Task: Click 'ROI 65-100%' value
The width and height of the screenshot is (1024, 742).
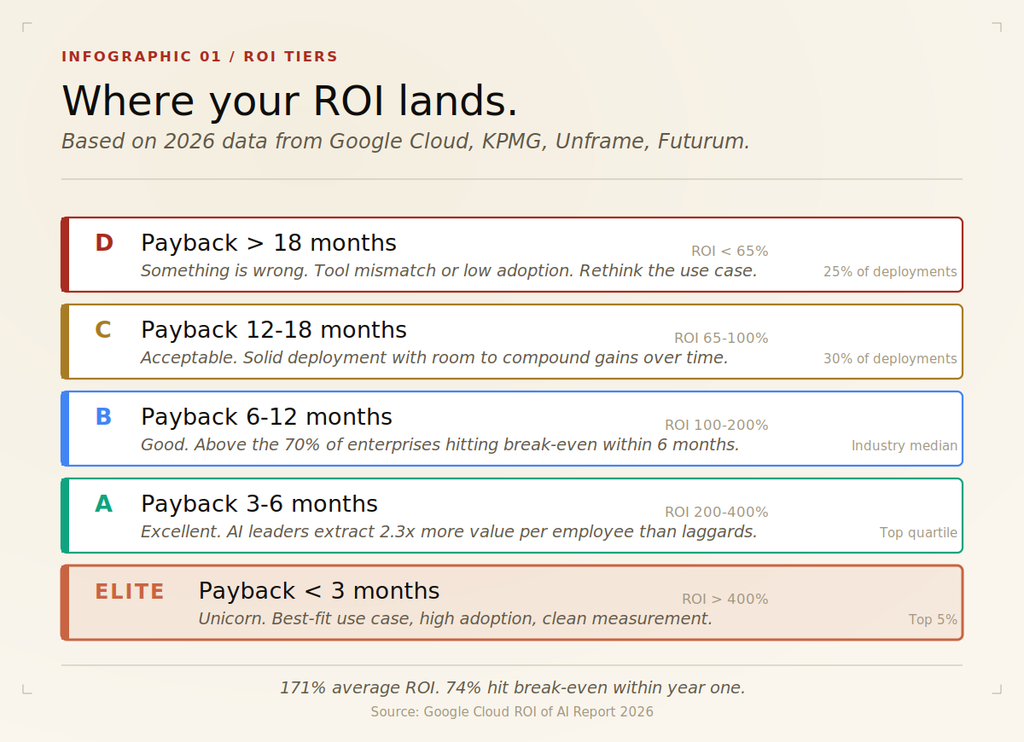Action: 721,338
